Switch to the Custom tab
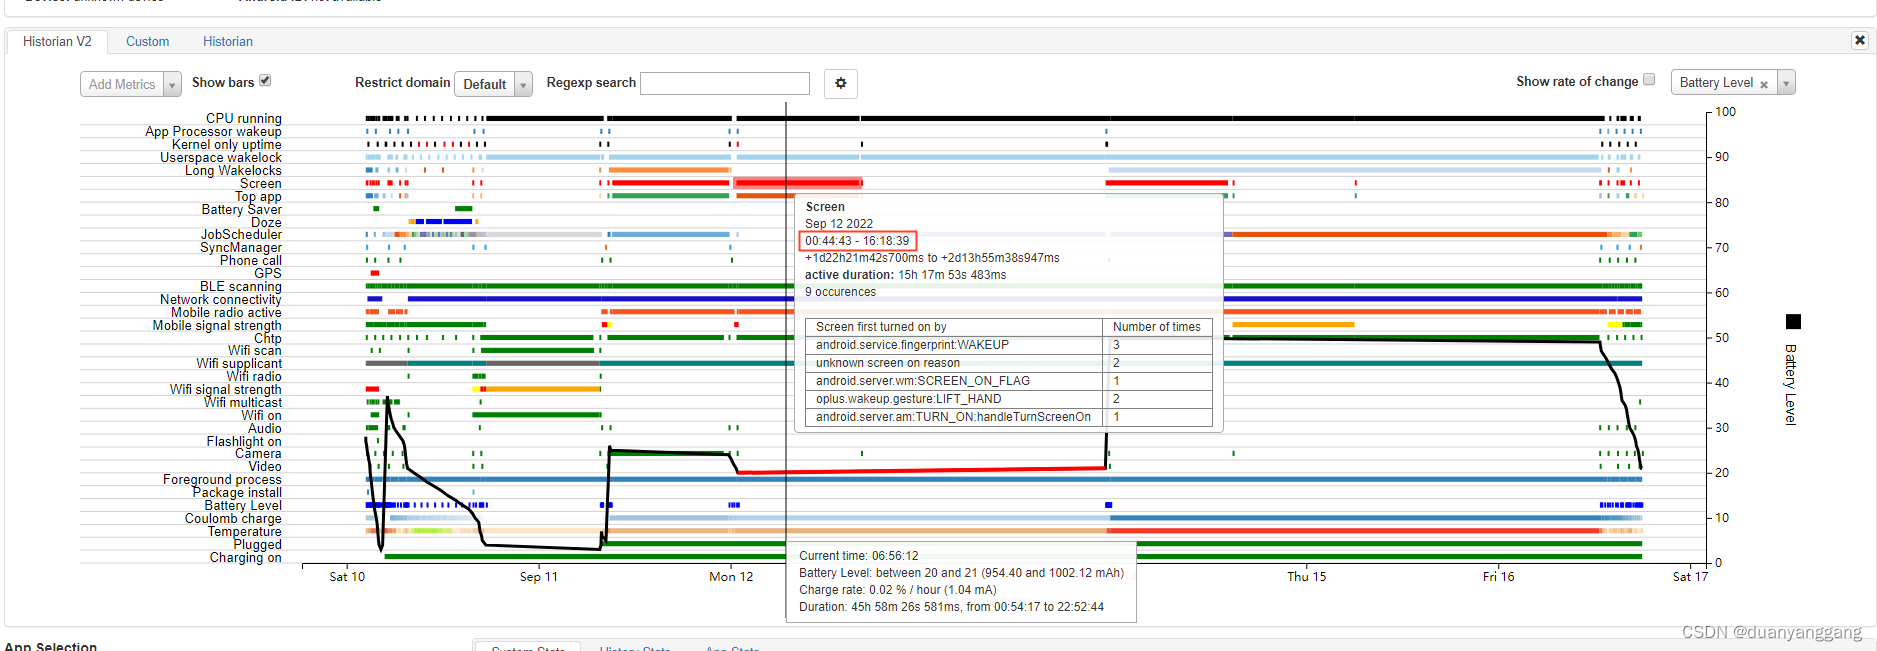The image size is (1877, 651). (147, 41)
